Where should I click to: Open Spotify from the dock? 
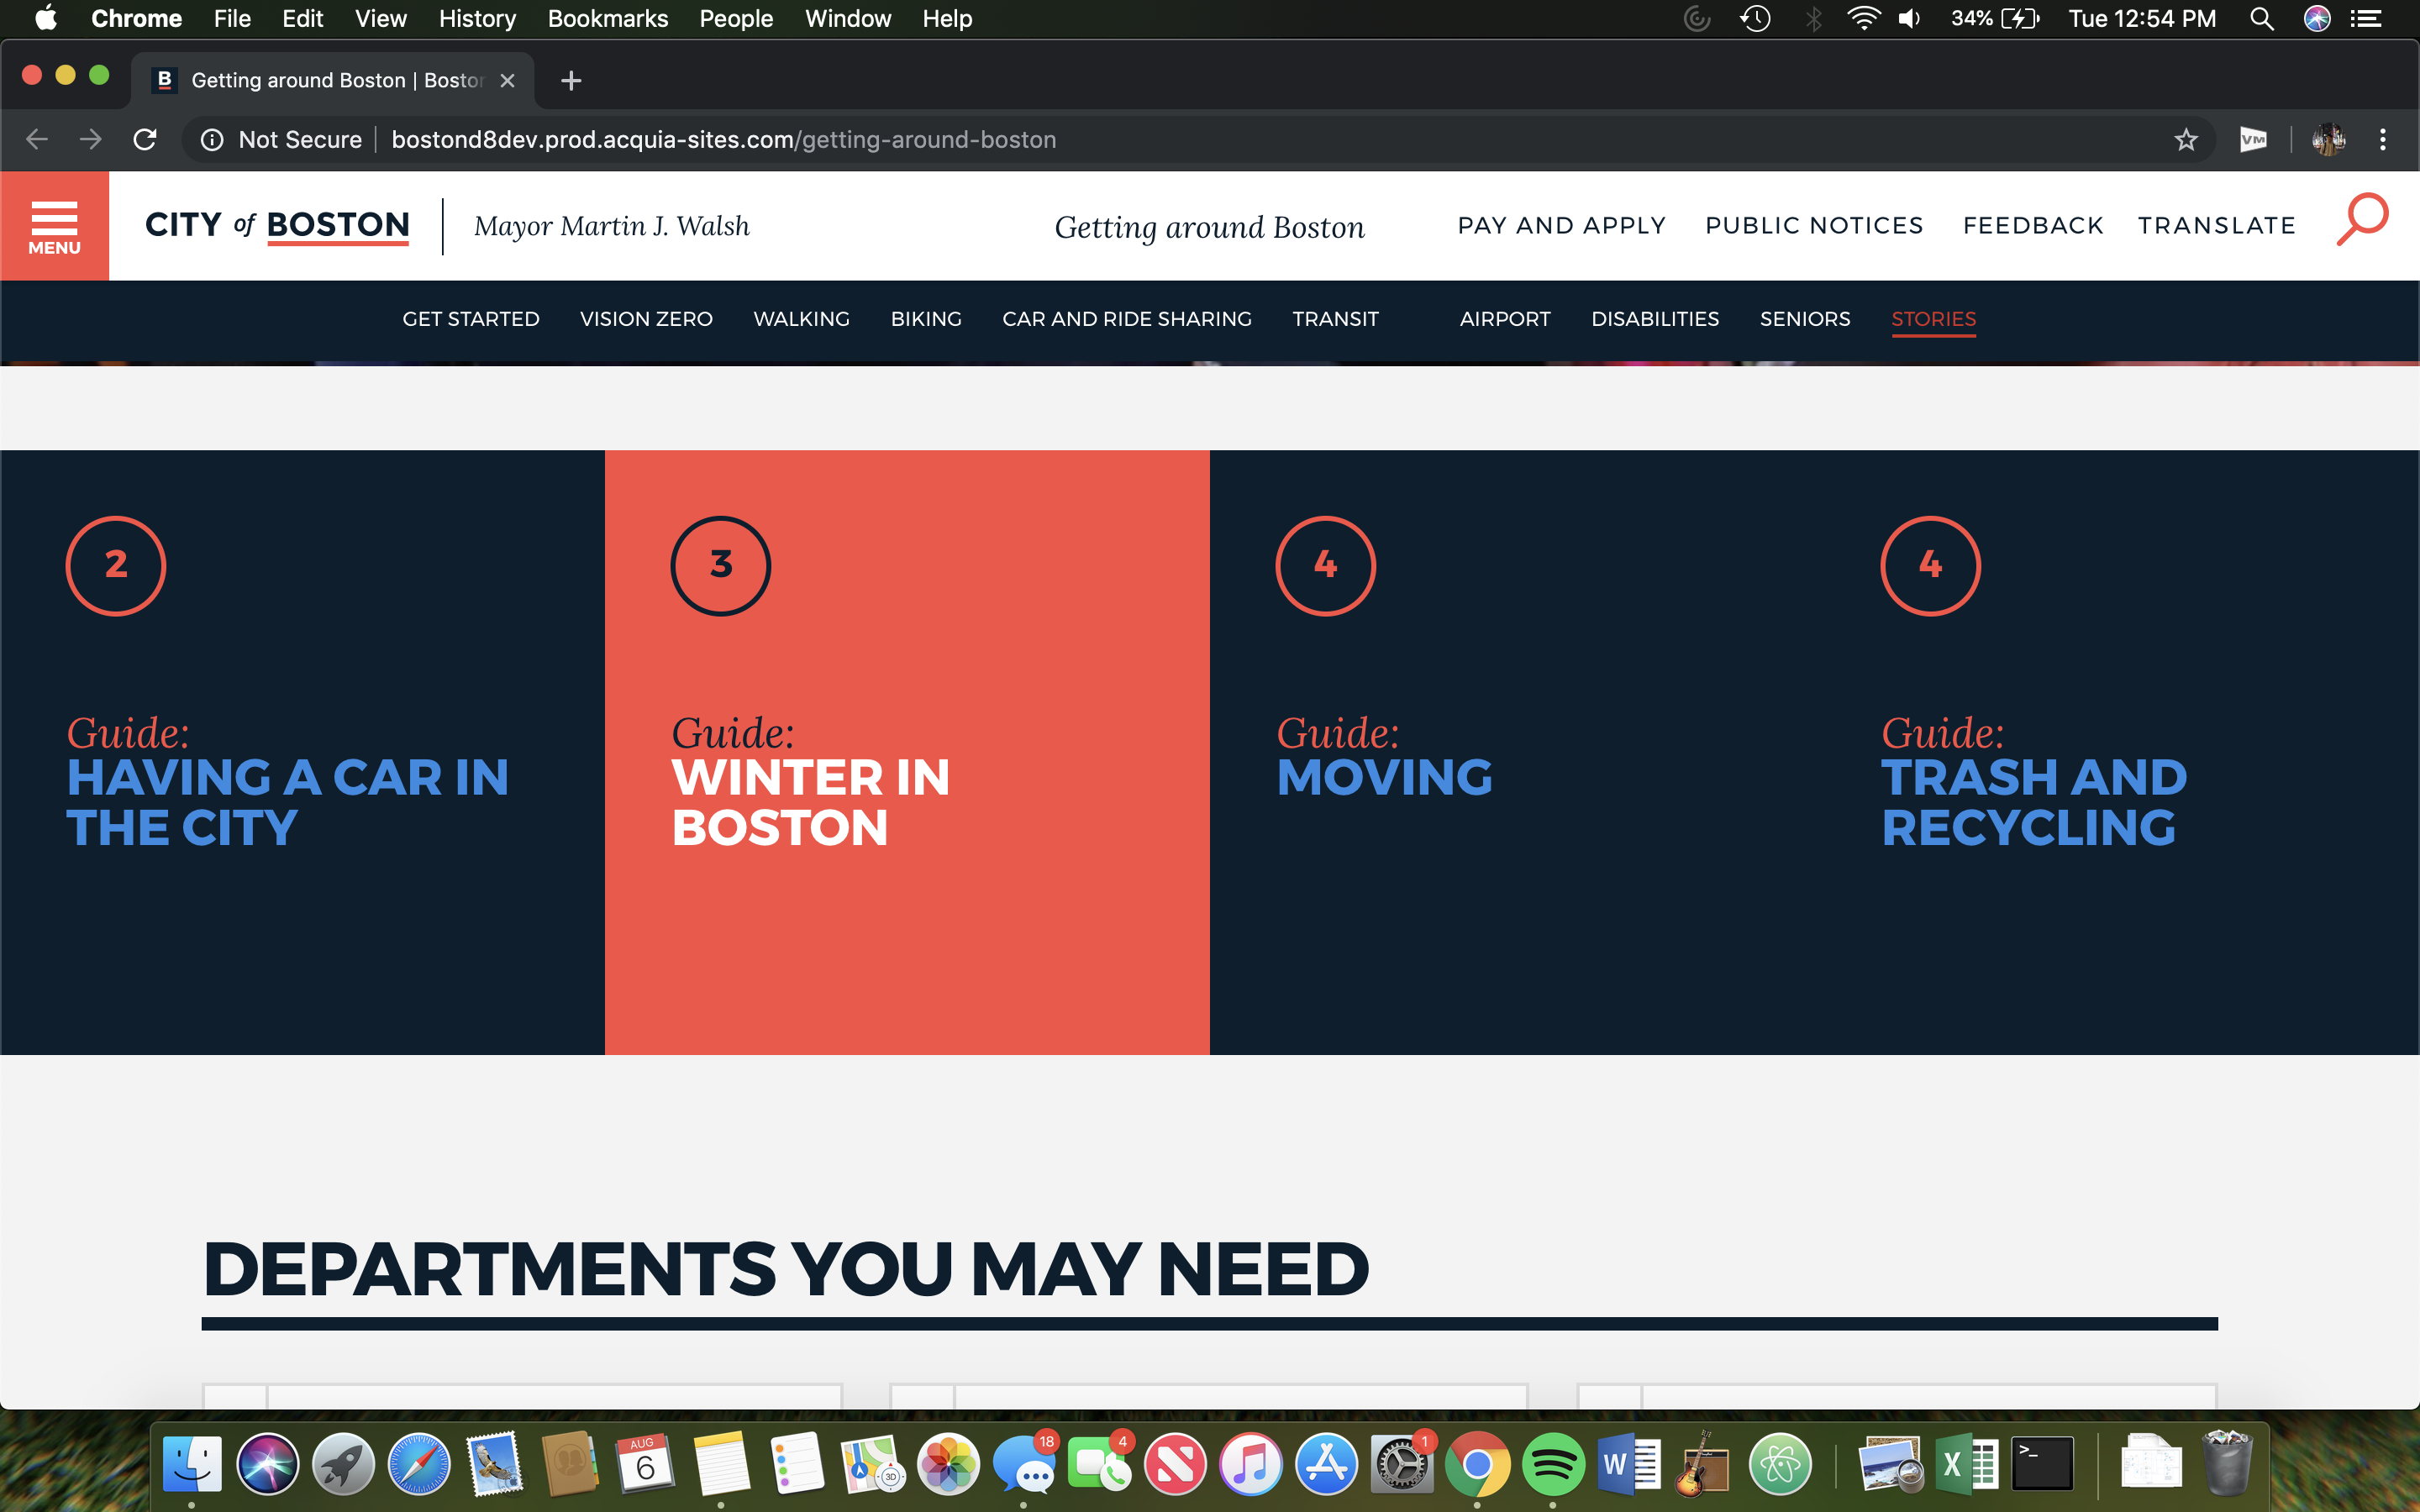[1552, 1466]
